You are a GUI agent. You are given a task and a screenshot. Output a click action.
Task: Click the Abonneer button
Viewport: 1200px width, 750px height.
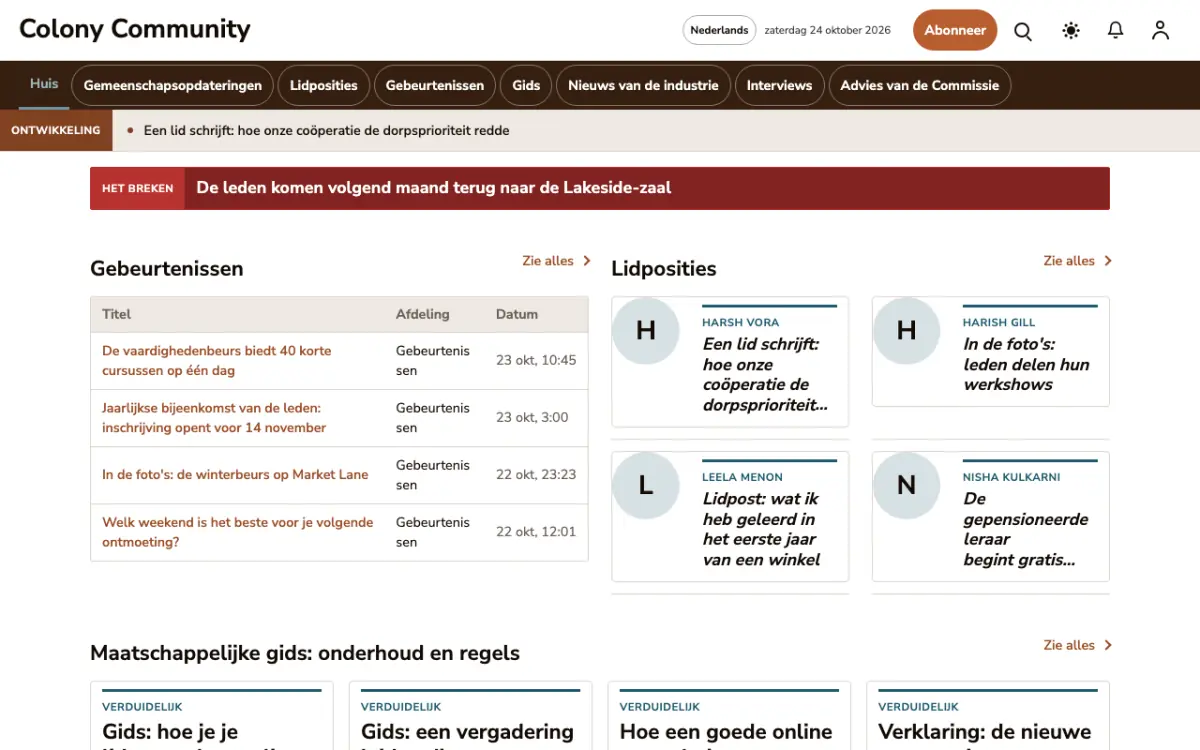pos(955,30)
